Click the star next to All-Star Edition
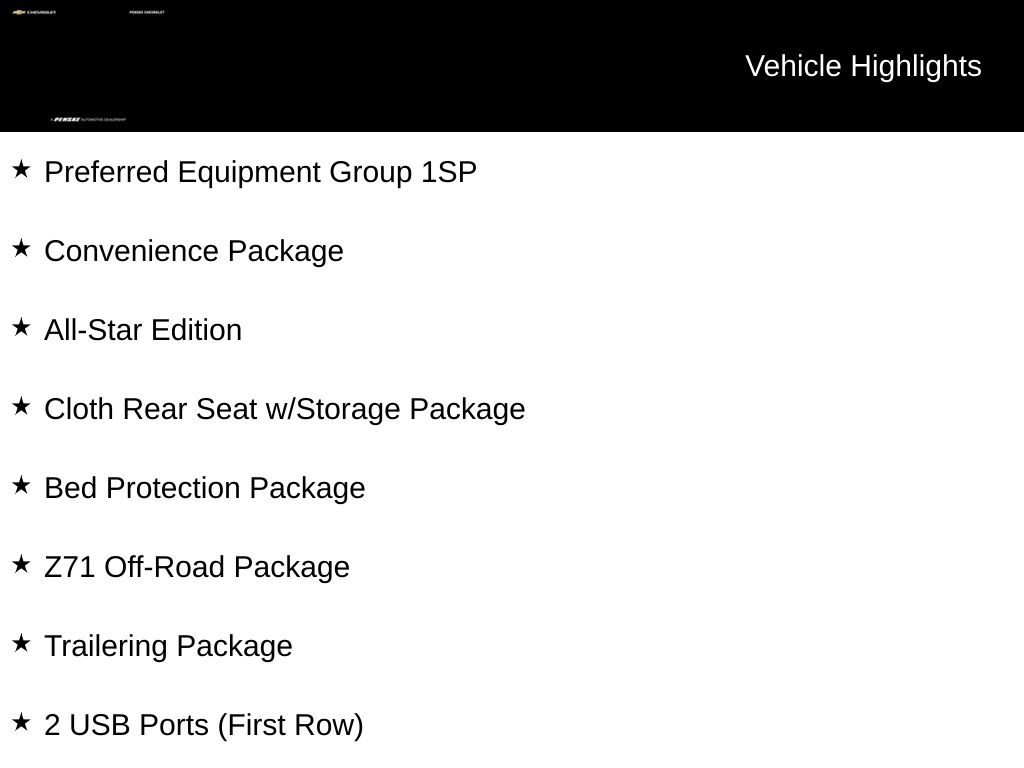The image size is (1024, 768). point(21,327)
